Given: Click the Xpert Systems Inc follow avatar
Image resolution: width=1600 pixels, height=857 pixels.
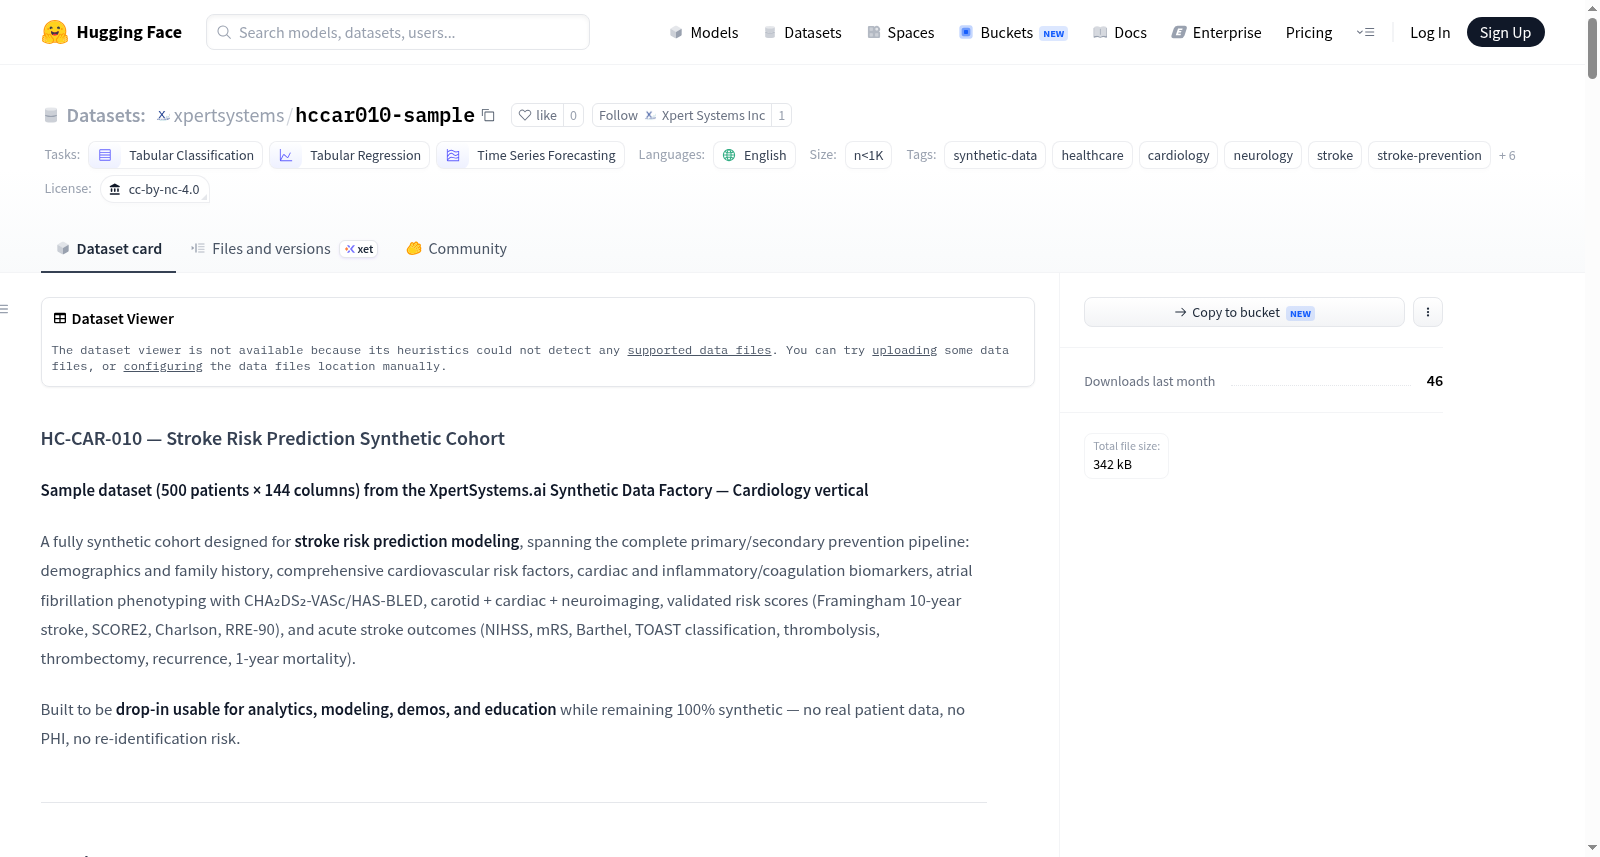Looking at the screenshot, I should coord(650,115).
